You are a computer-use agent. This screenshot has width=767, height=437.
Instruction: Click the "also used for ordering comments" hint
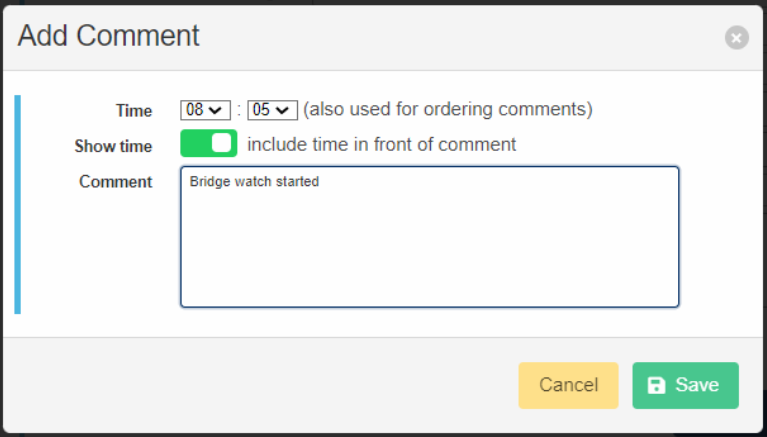coord(448,109)
